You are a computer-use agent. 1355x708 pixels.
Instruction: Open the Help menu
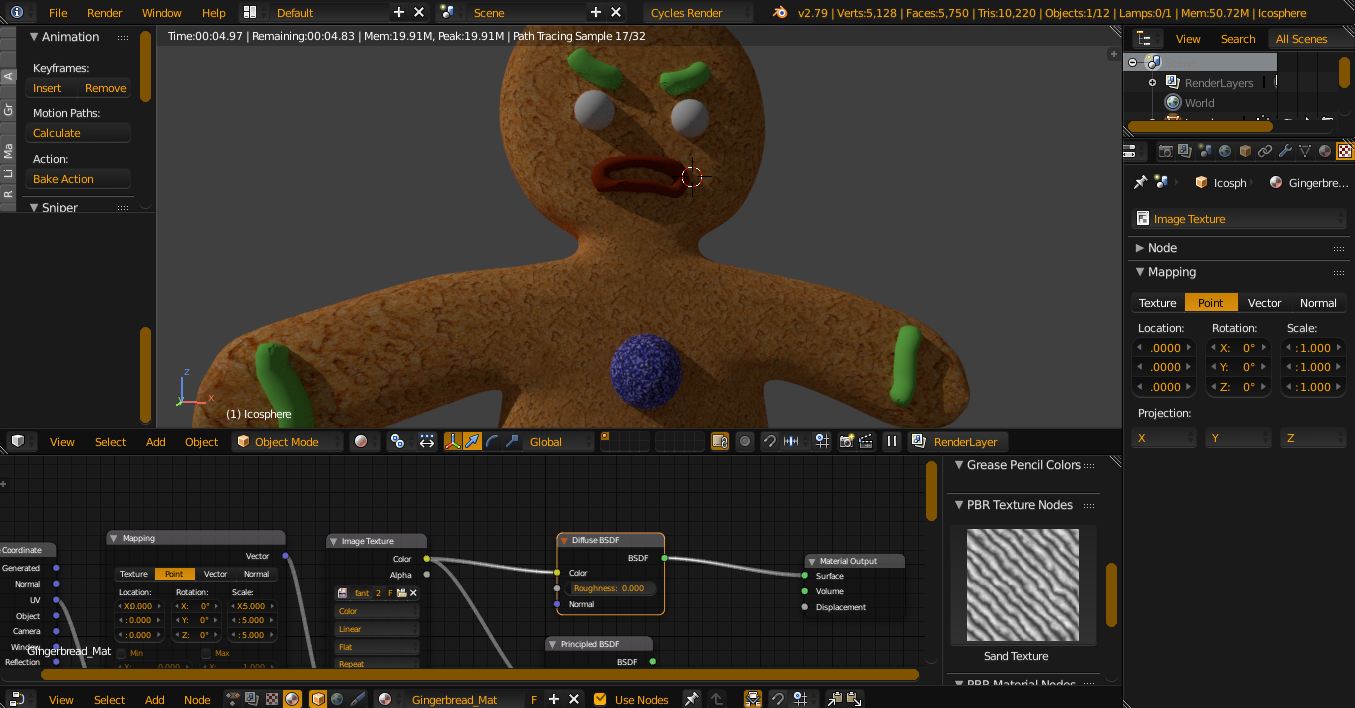coord(213,12)
